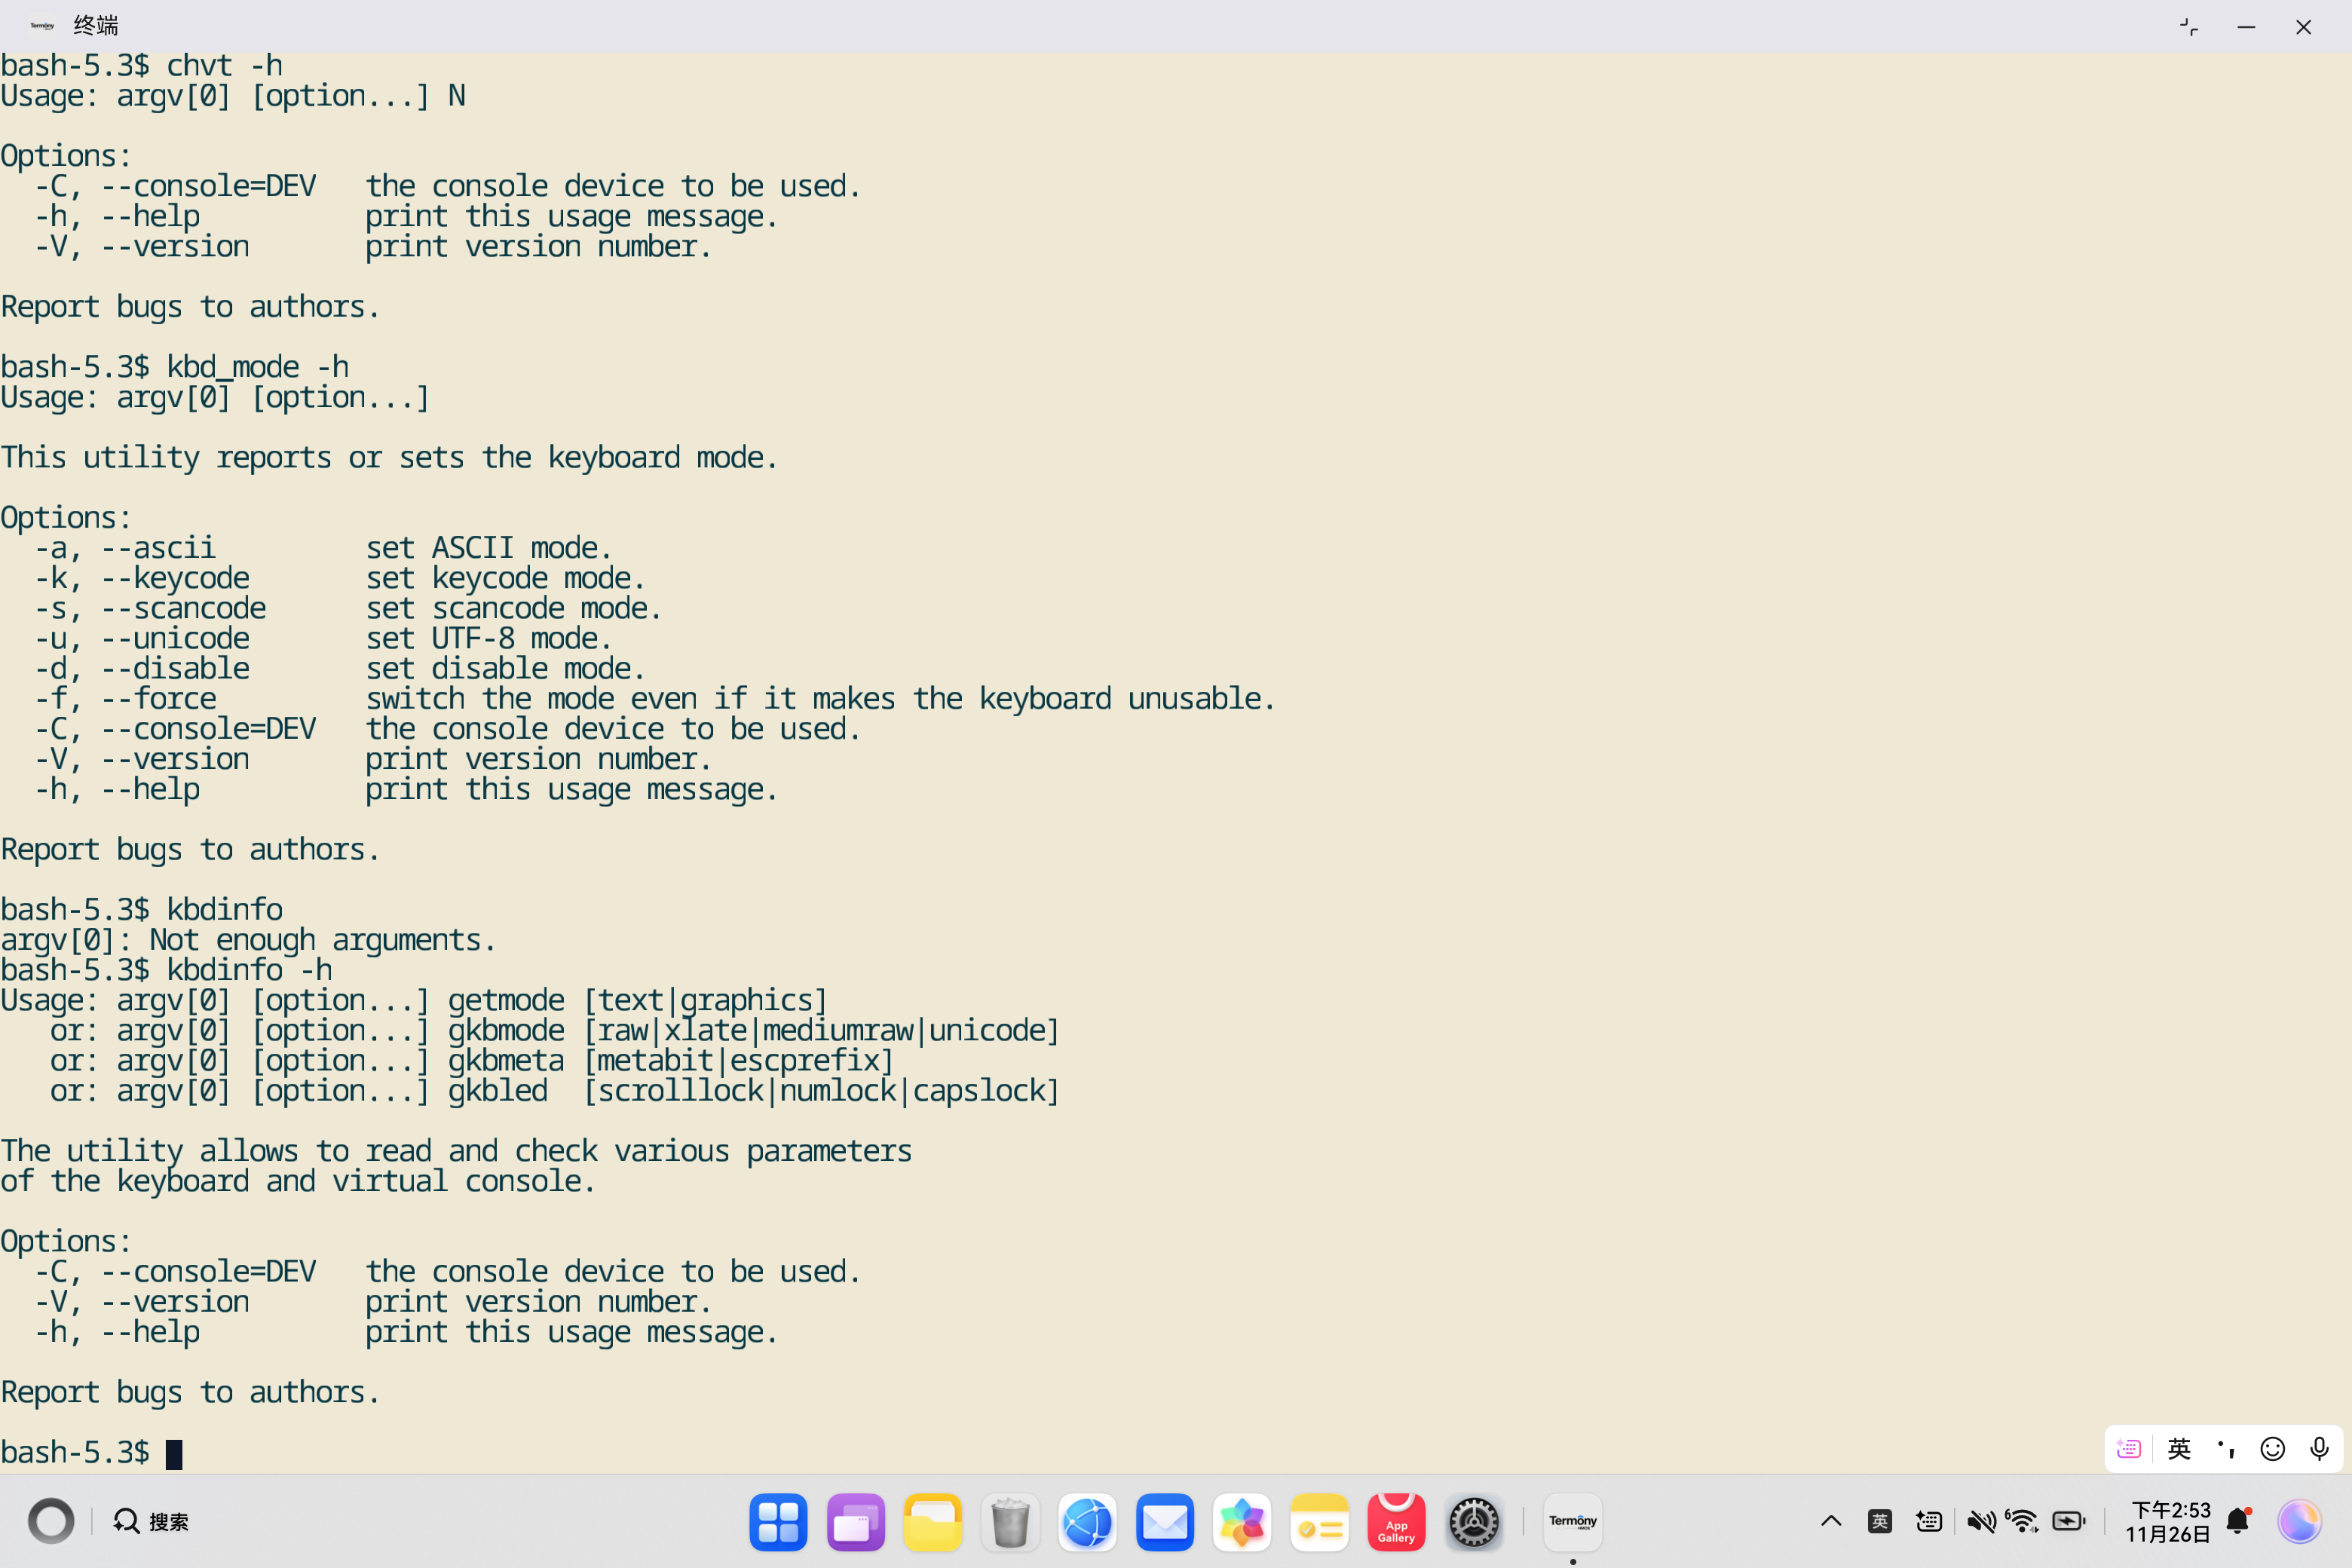This screenshot has width=2352, height=1568.
Task: Open the yellow Files folder icon
Action: click(932, 1522)
